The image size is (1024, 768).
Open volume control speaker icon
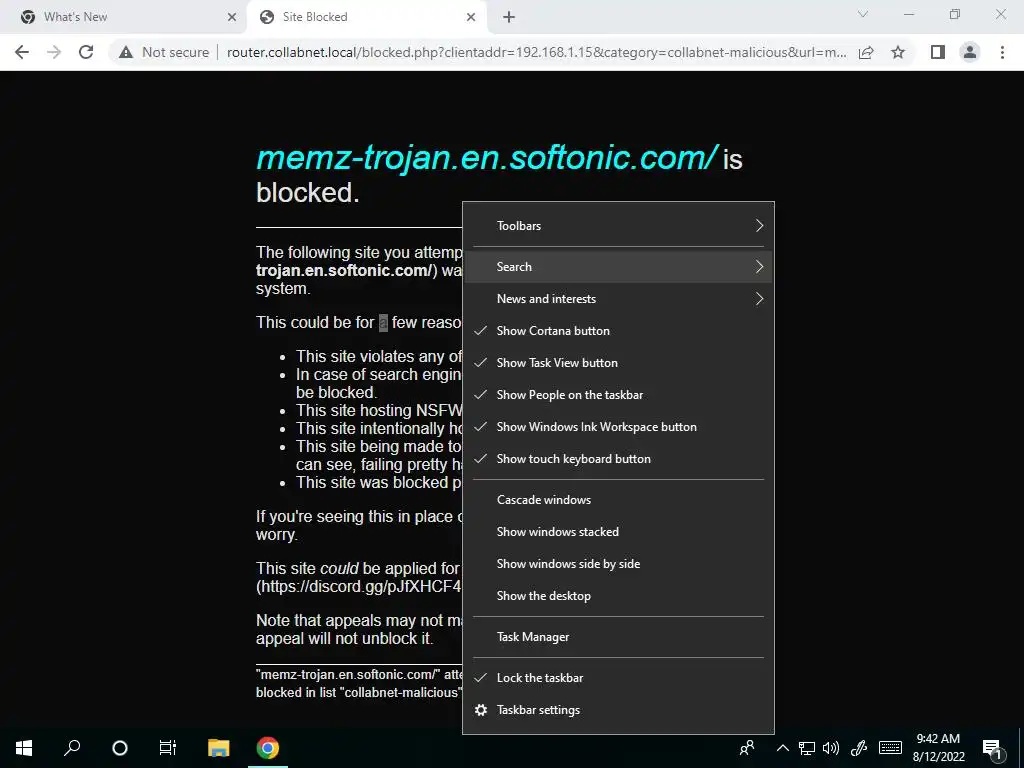(x=831, y=748)
